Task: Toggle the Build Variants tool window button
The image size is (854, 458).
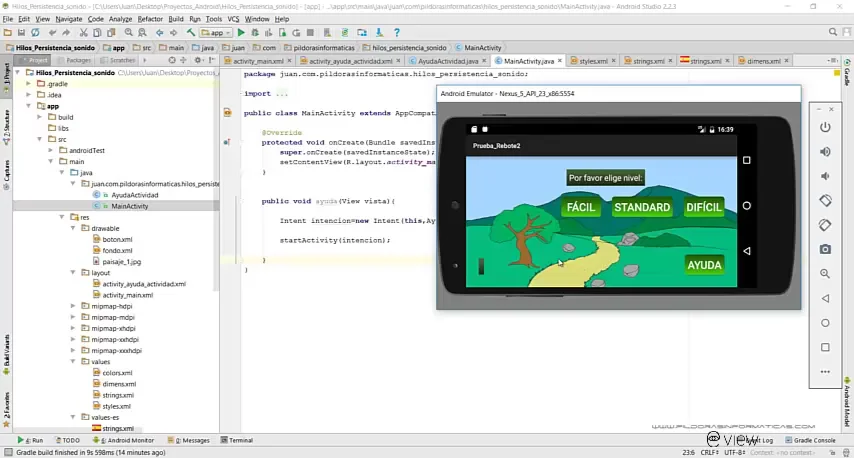Action: 6,354
